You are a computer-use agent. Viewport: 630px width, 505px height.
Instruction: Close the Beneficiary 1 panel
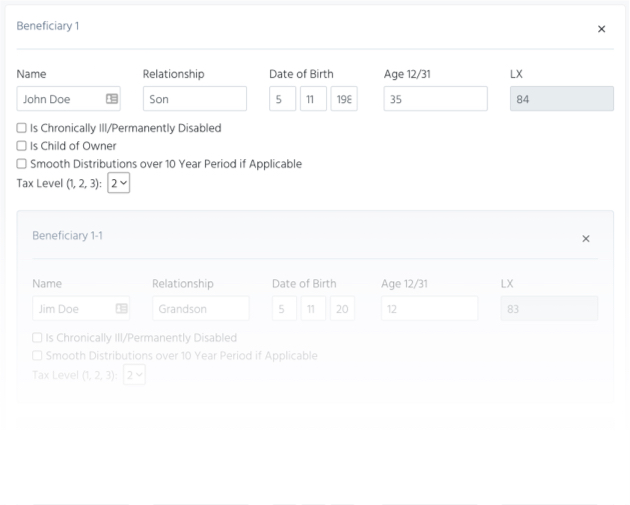(601, 29)
